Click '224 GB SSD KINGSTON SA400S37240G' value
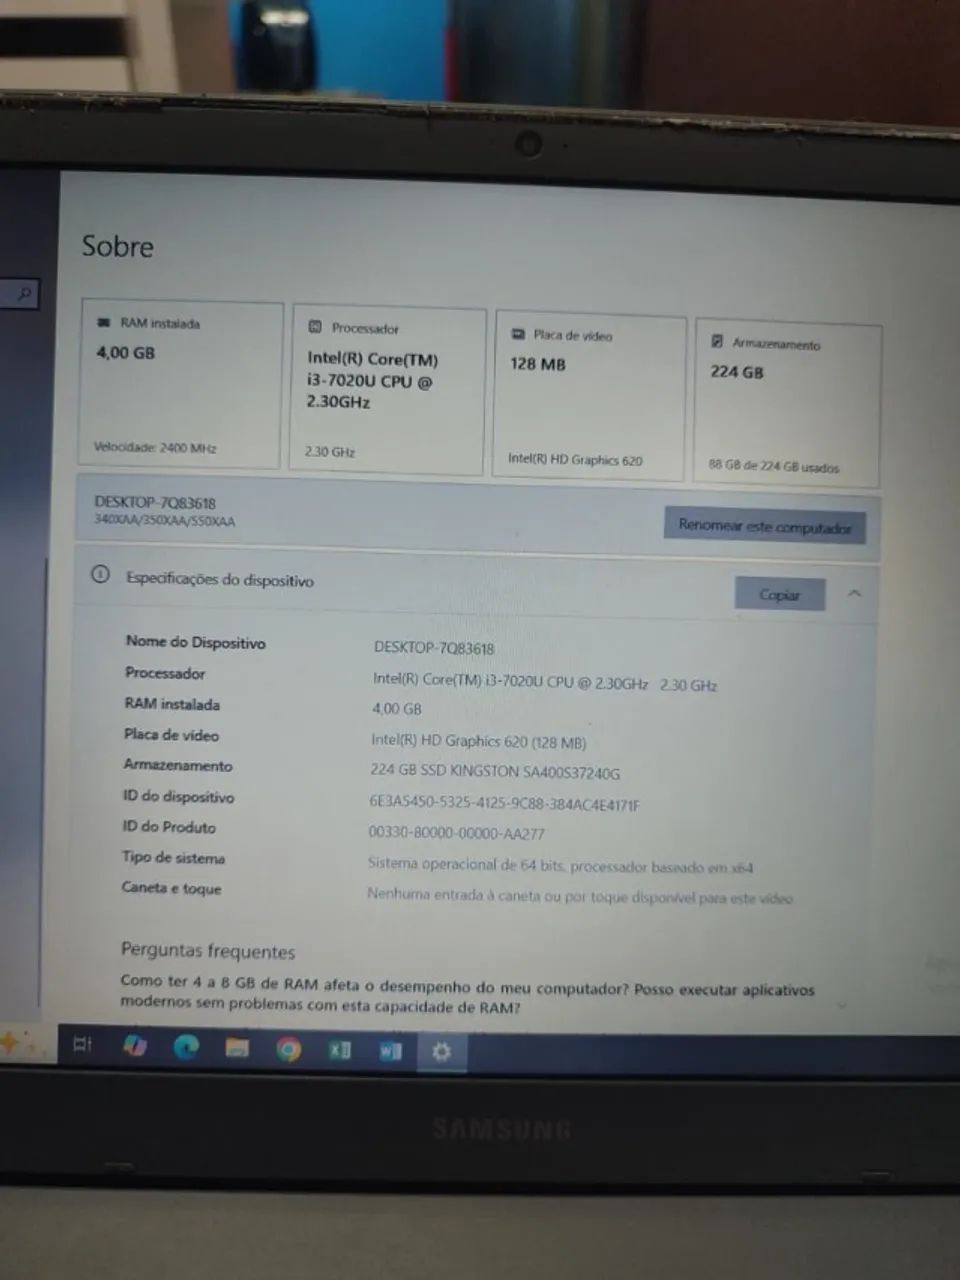The image size is (960, 1280). 495,771
